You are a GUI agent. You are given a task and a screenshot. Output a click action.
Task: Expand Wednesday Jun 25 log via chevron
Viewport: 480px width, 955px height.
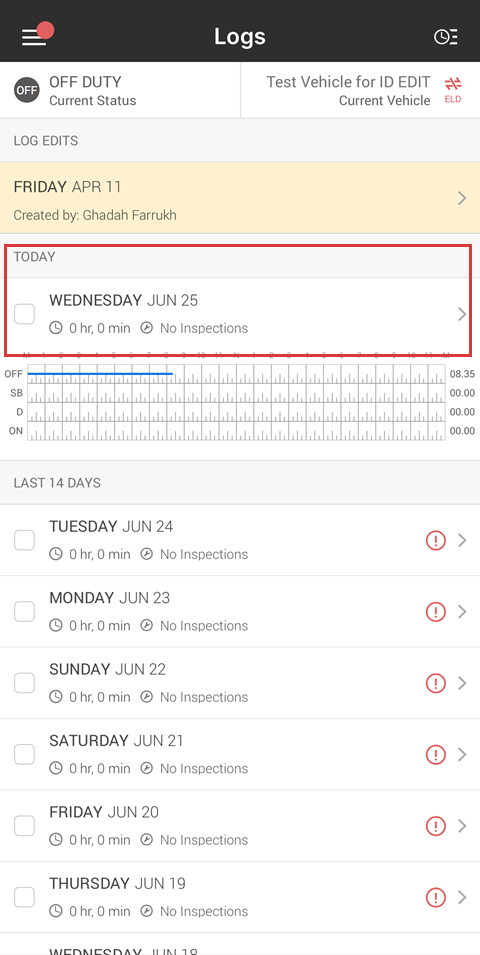462,314
